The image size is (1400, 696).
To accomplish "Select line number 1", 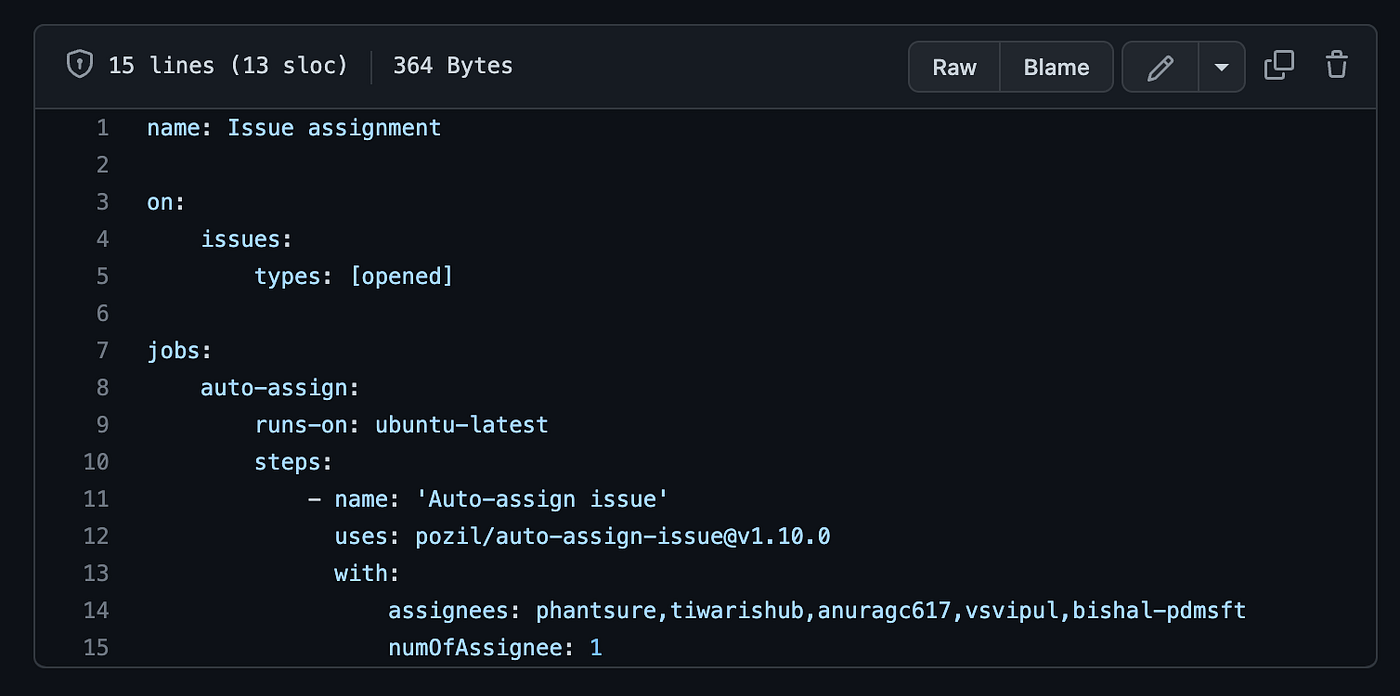I will tap(102, 128).
